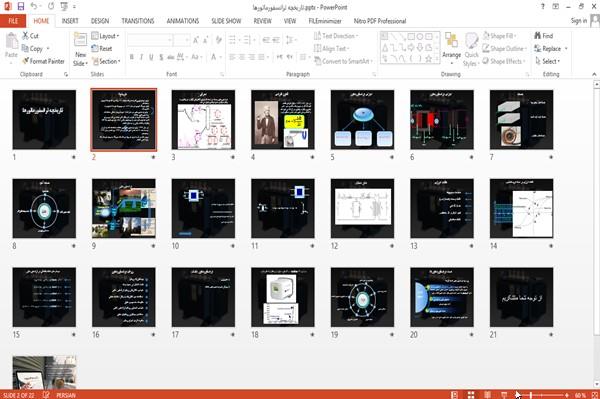Decrease list indent level
The height and width of the screenshot is (399, 600).
267,40
